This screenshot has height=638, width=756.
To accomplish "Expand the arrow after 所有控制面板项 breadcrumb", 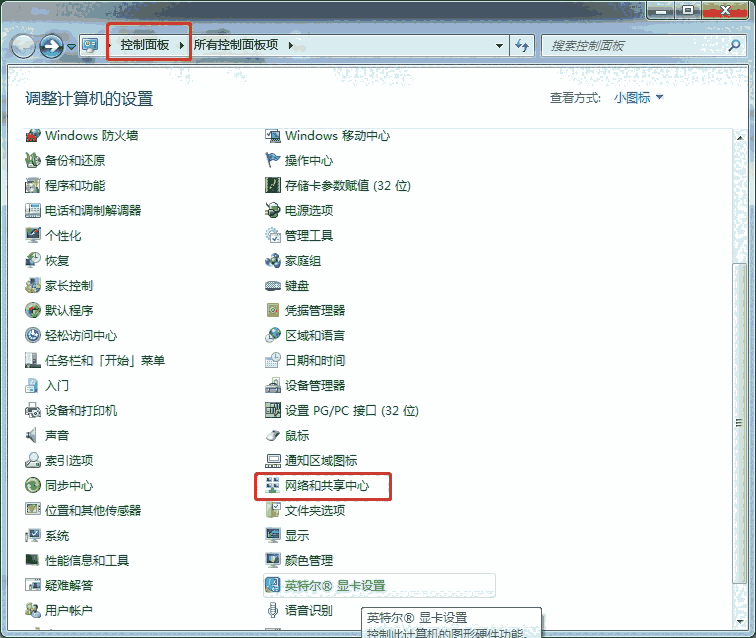I will click(x=290, y=45).
